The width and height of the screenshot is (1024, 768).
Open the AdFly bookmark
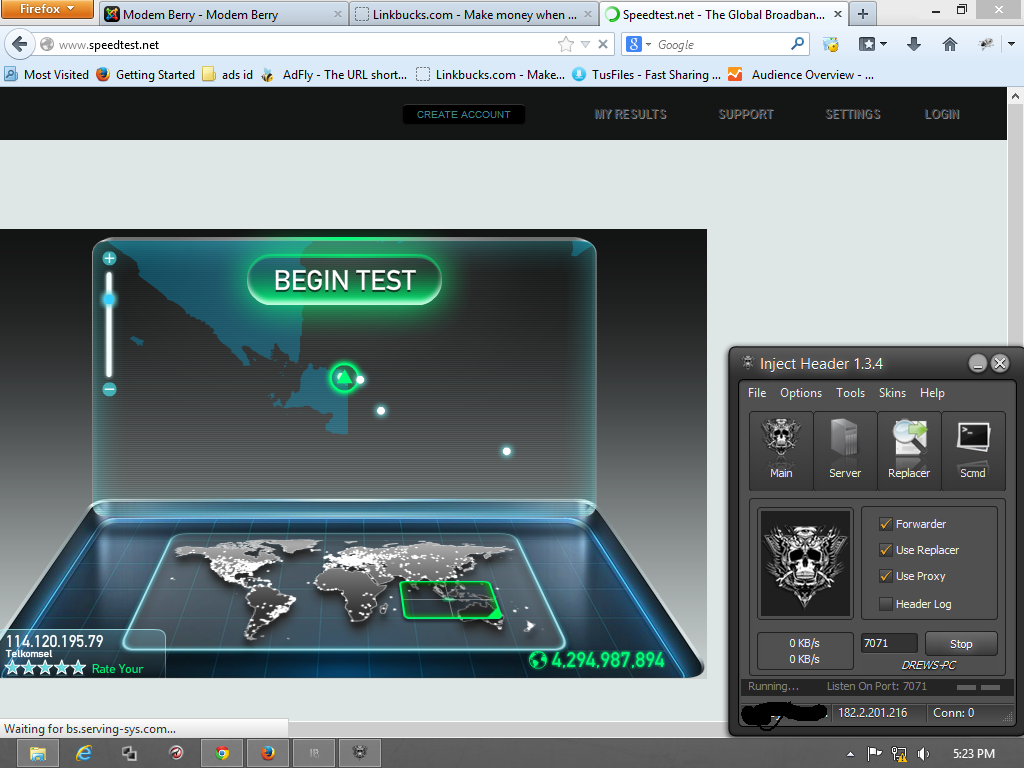(334, 74)
